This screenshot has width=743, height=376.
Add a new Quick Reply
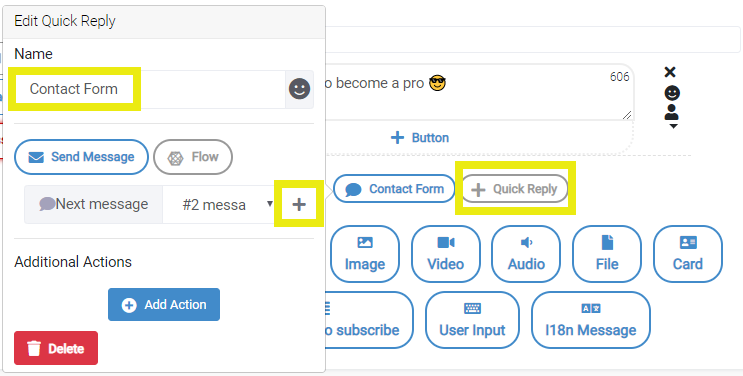[515, 189]
